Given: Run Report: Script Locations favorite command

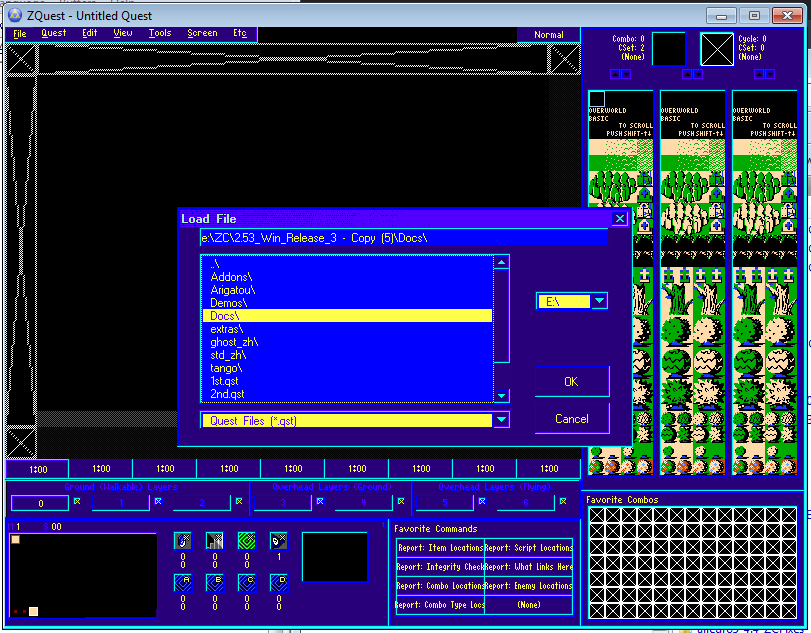Looking at the screenshot, I should point(529,548).
